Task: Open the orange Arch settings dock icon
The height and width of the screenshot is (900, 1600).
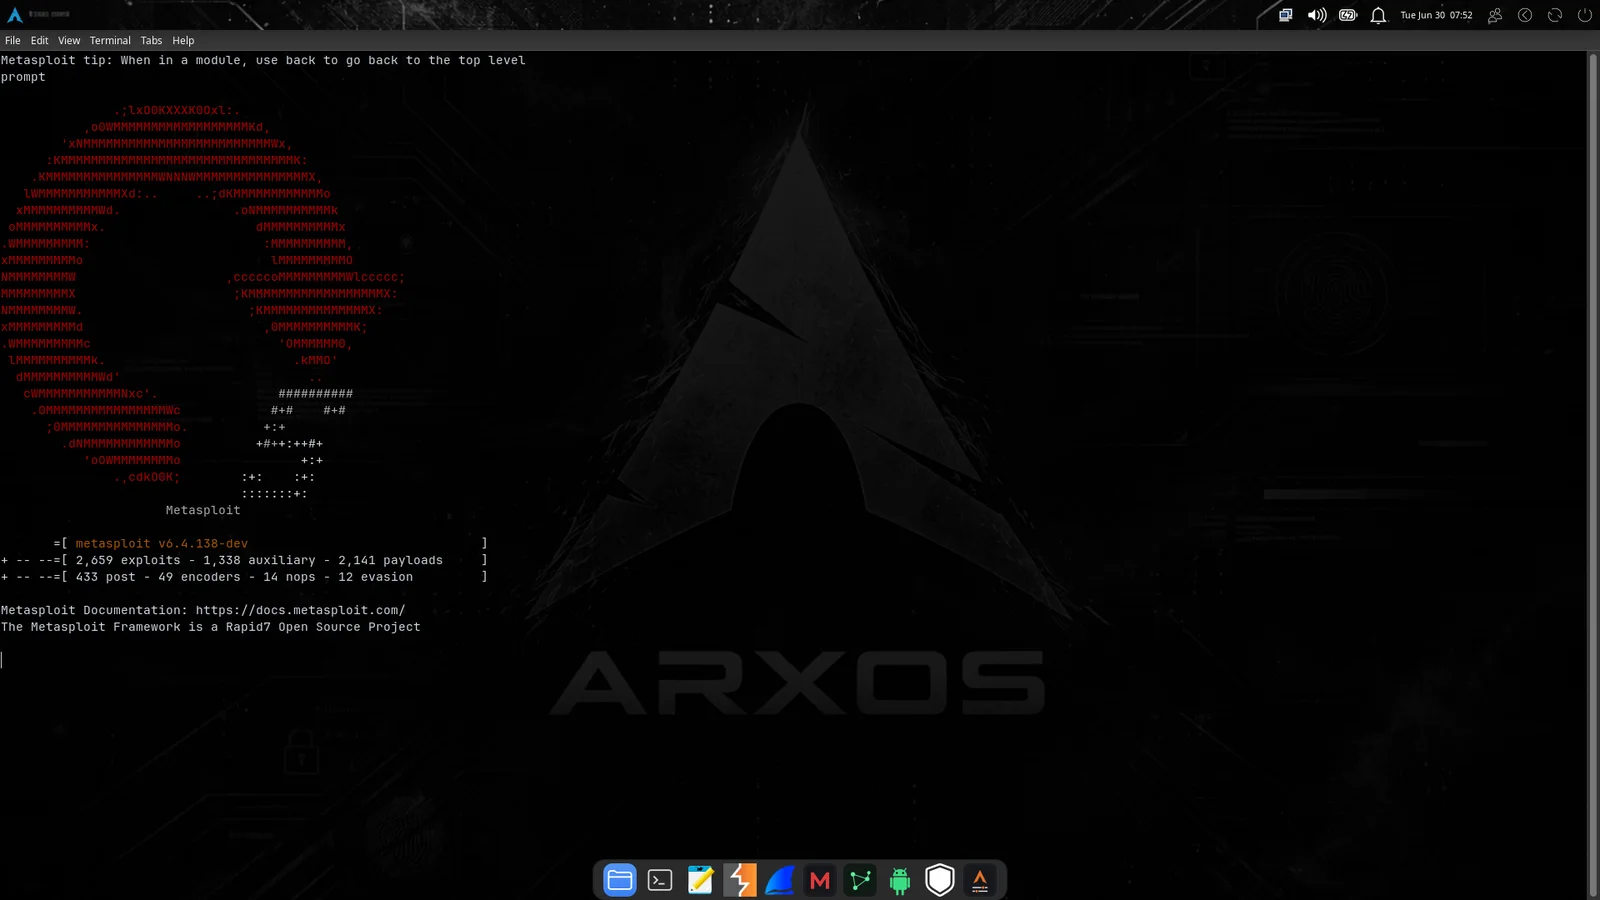Action: click(980, 880)
